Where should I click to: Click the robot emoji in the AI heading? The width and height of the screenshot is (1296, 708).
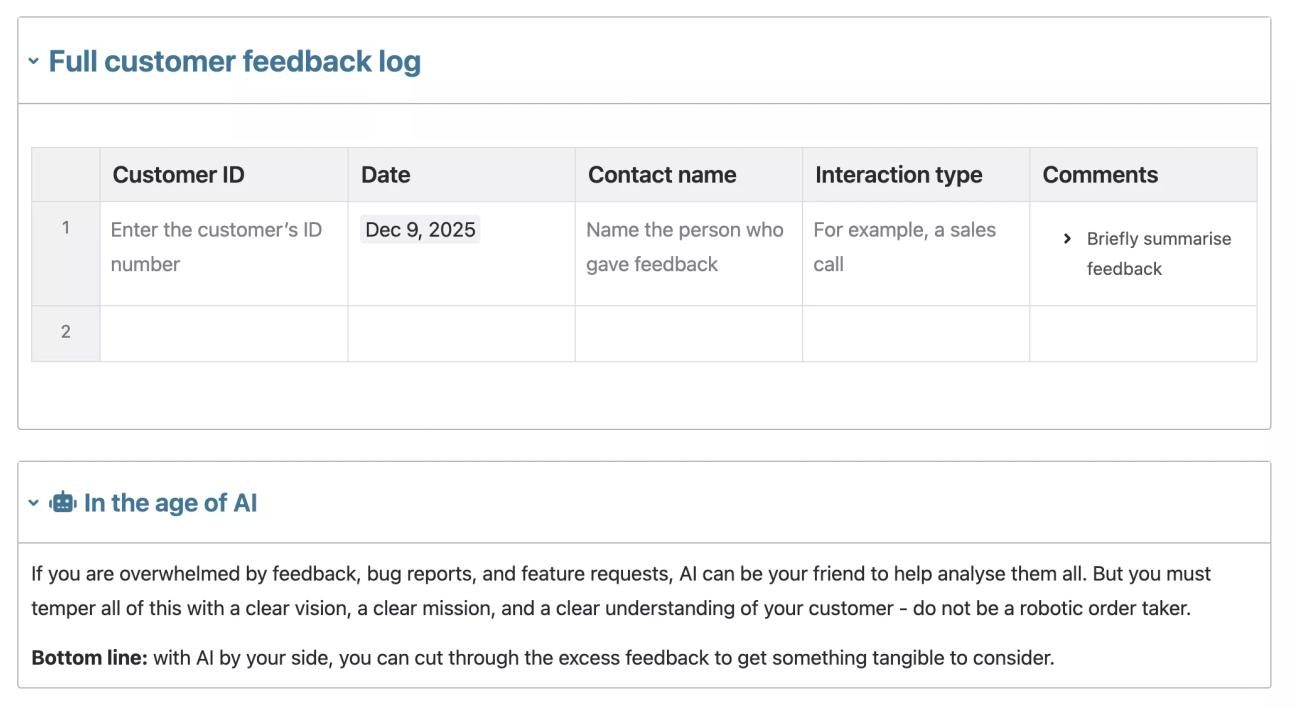[65, 502]
